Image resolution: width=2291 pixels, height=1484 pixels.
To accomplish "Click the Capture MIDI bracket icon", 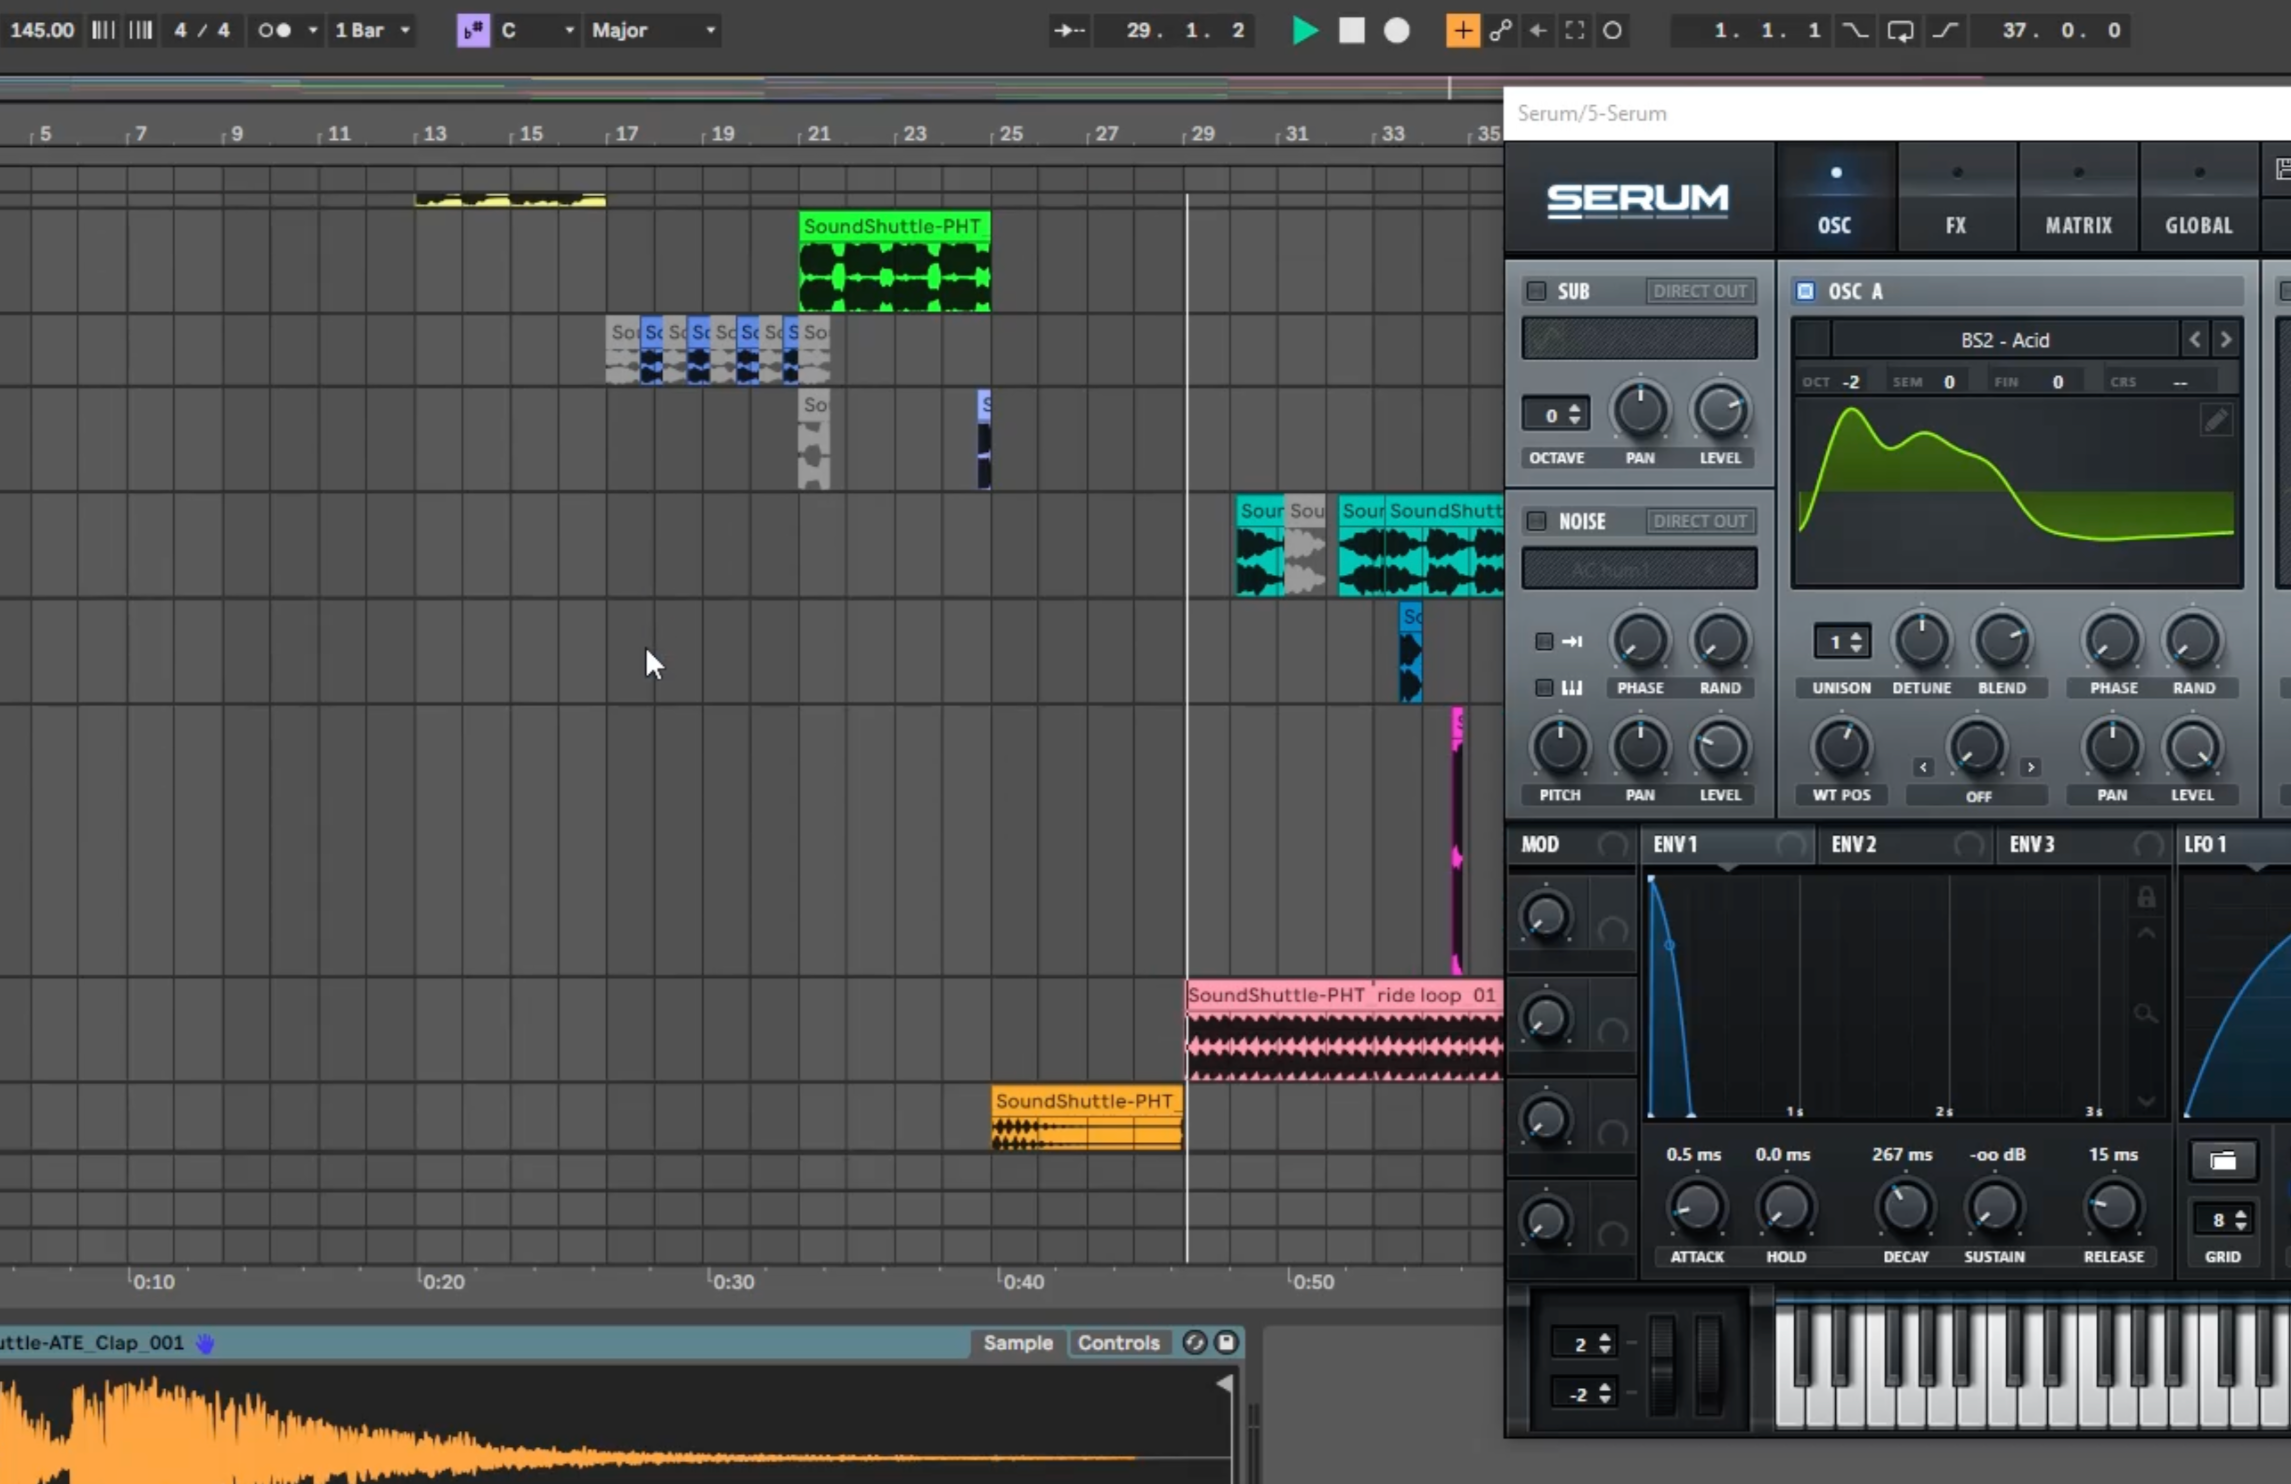I will pos(1575,30).
